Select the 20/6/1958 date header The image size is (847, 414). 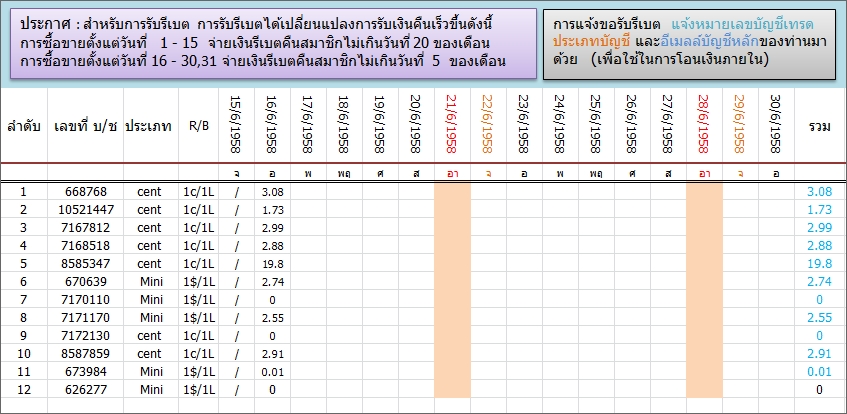[416, 124]
